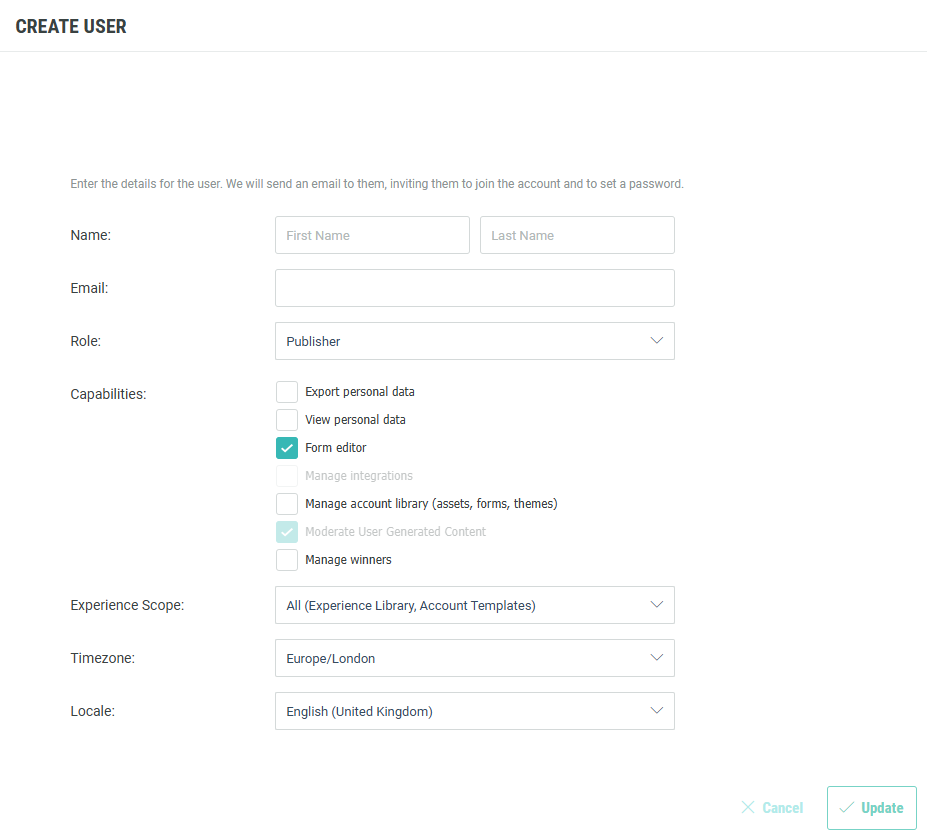The image size is (927, 839).
Task: Open the Experience Scope dropdown
Action: coord(460,605)
